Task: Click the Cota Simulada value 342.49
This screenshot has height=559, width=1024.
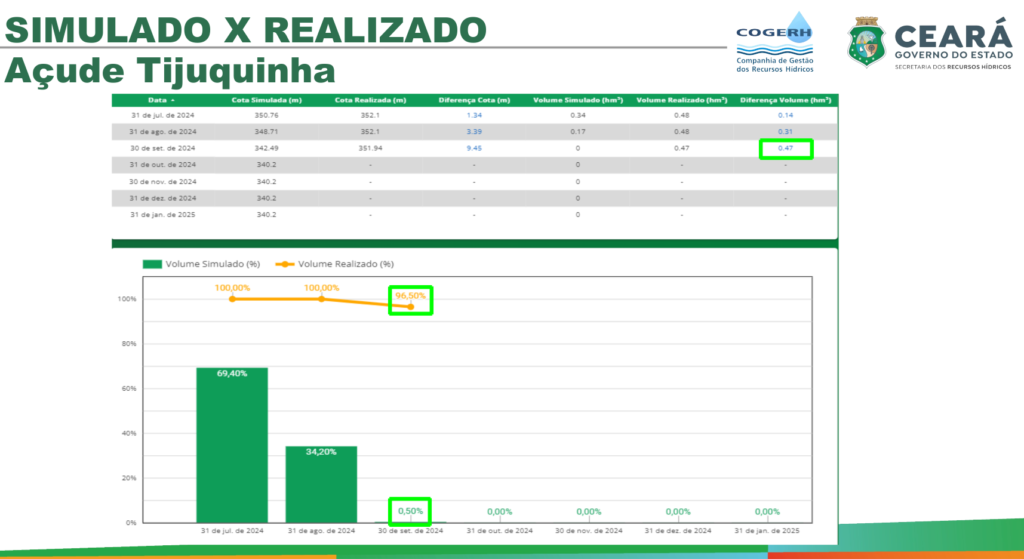Action: tap(266, 148)
